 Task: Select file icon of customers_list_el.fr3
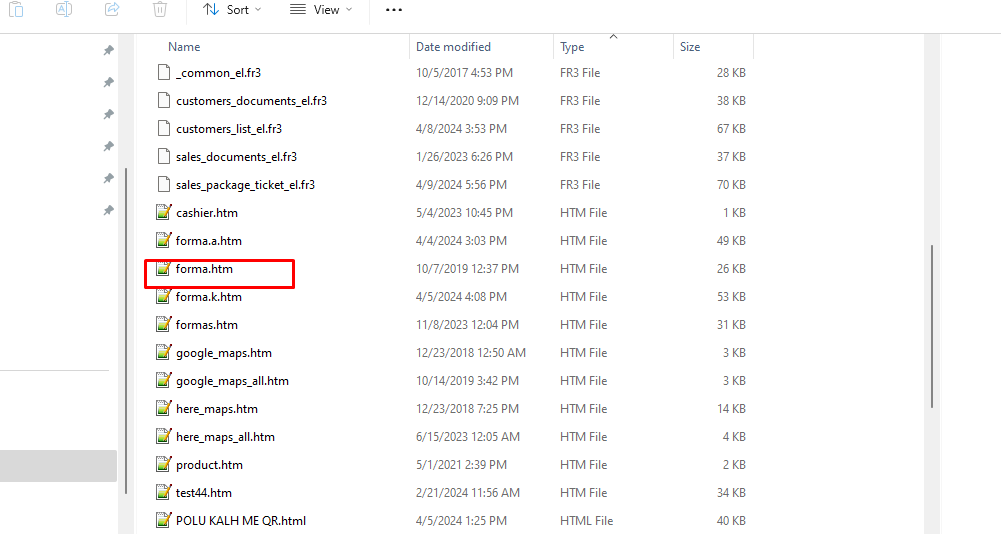[163, 128]
